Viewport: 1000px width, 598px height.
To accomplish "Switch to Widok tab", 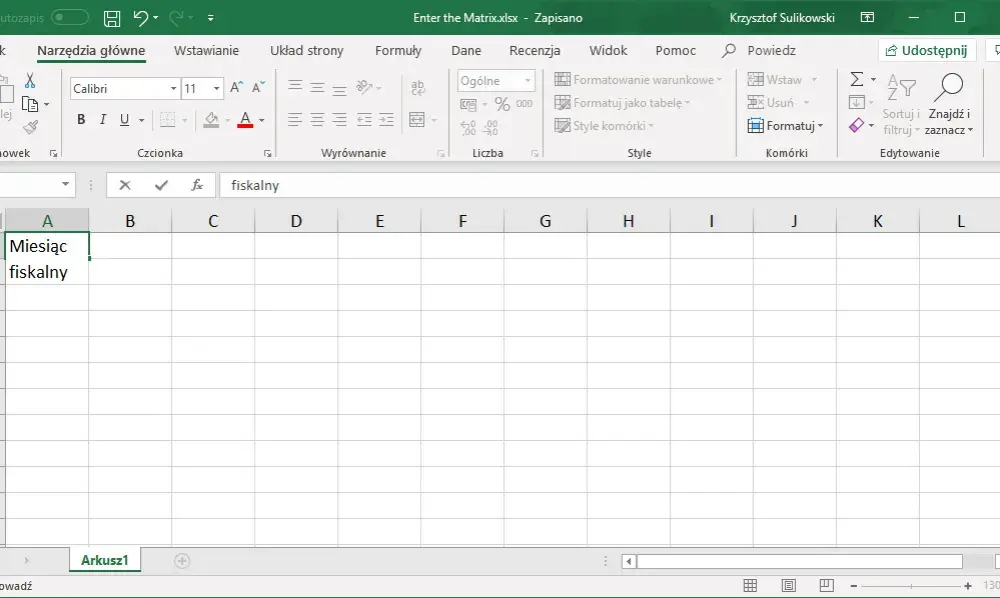I will [x=608, y=50].
